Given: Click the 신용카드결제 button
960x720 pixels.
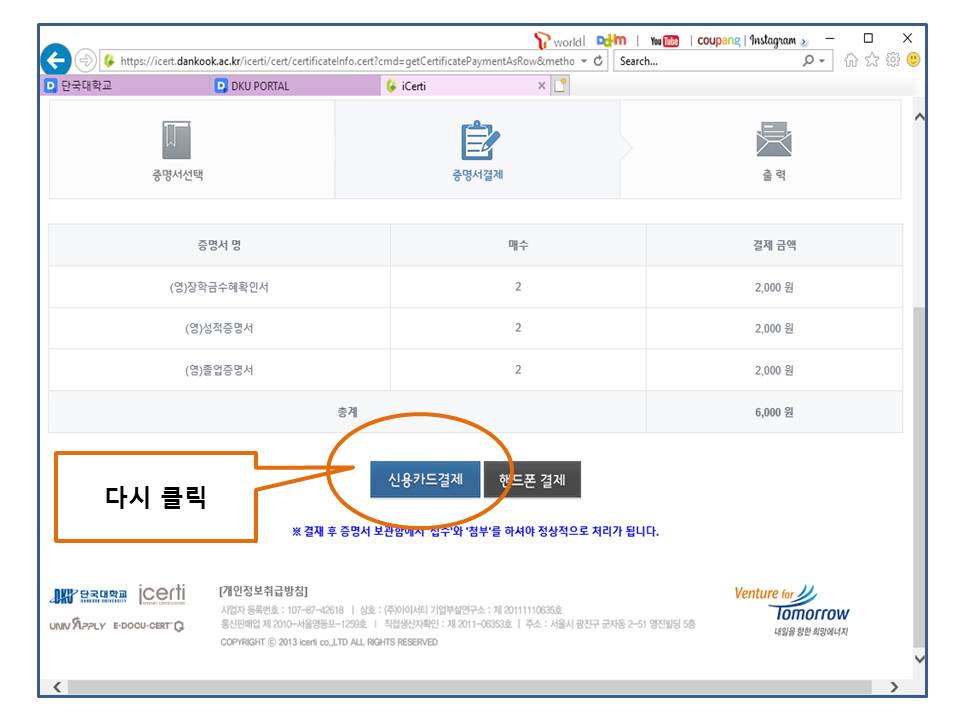Looking at the screenshot, I should (x=425, y=479).
